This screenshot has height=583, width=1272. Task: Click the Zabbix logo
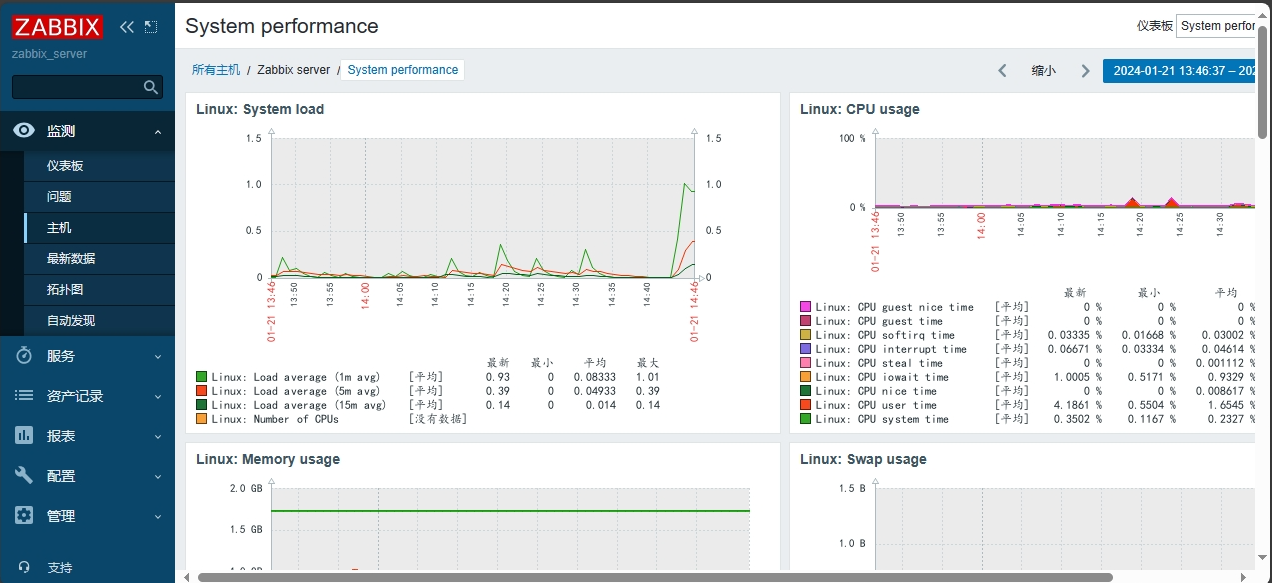click(59, 28)
